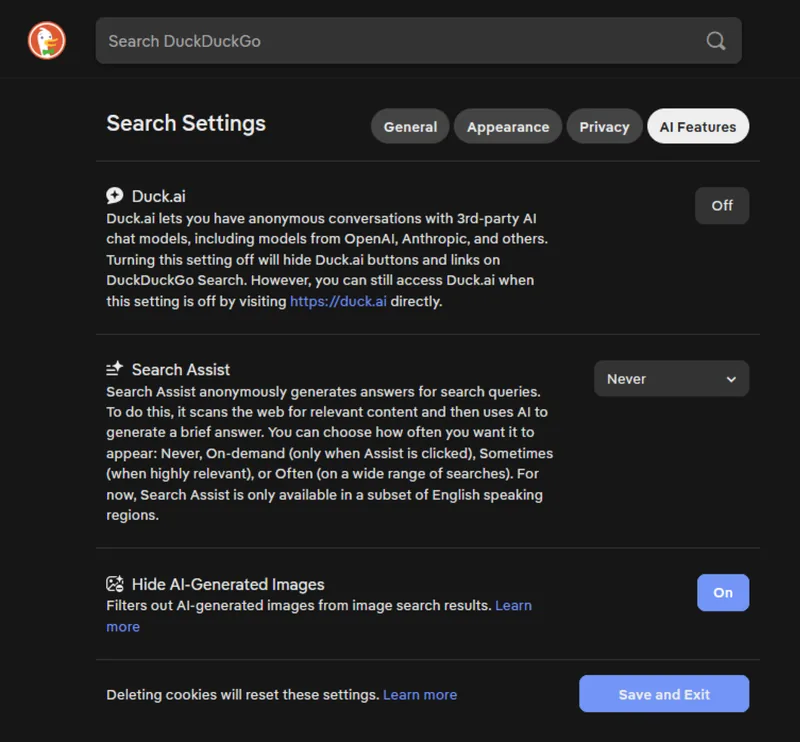The height and width of the screenshot is (742, 800).
Task: Click the magnifying glass search icon
Action: (715, 41)
